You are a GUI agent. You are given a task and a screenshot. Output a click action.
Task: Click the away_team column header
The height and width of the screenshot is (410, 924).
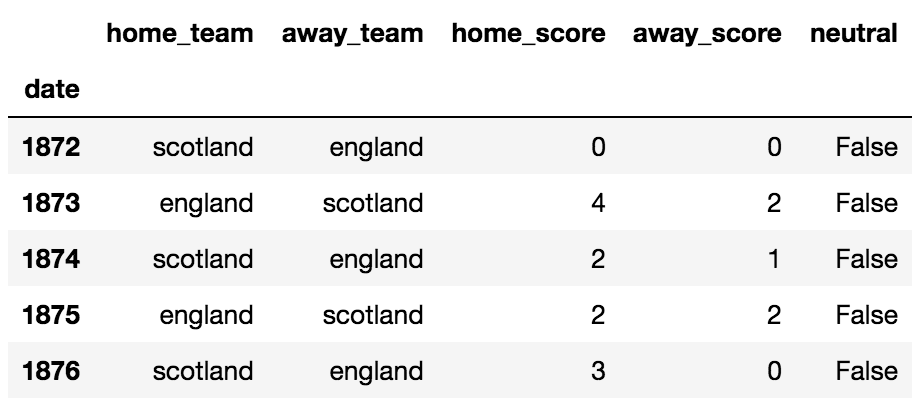352,33
